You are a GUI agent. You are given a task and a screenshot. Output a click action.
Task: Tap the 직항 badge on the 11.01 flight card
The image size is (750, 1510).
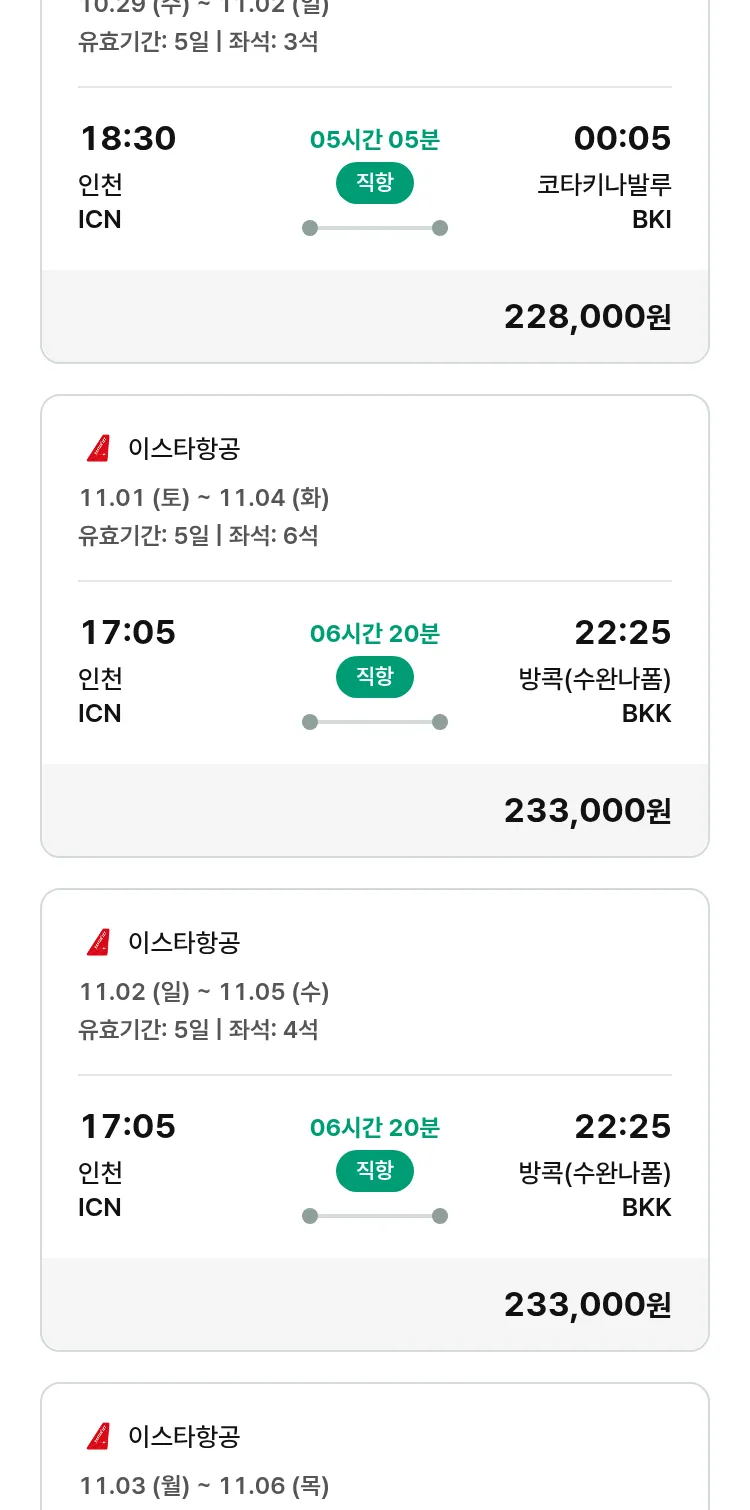pyautogui.click(x=374, y=677)
